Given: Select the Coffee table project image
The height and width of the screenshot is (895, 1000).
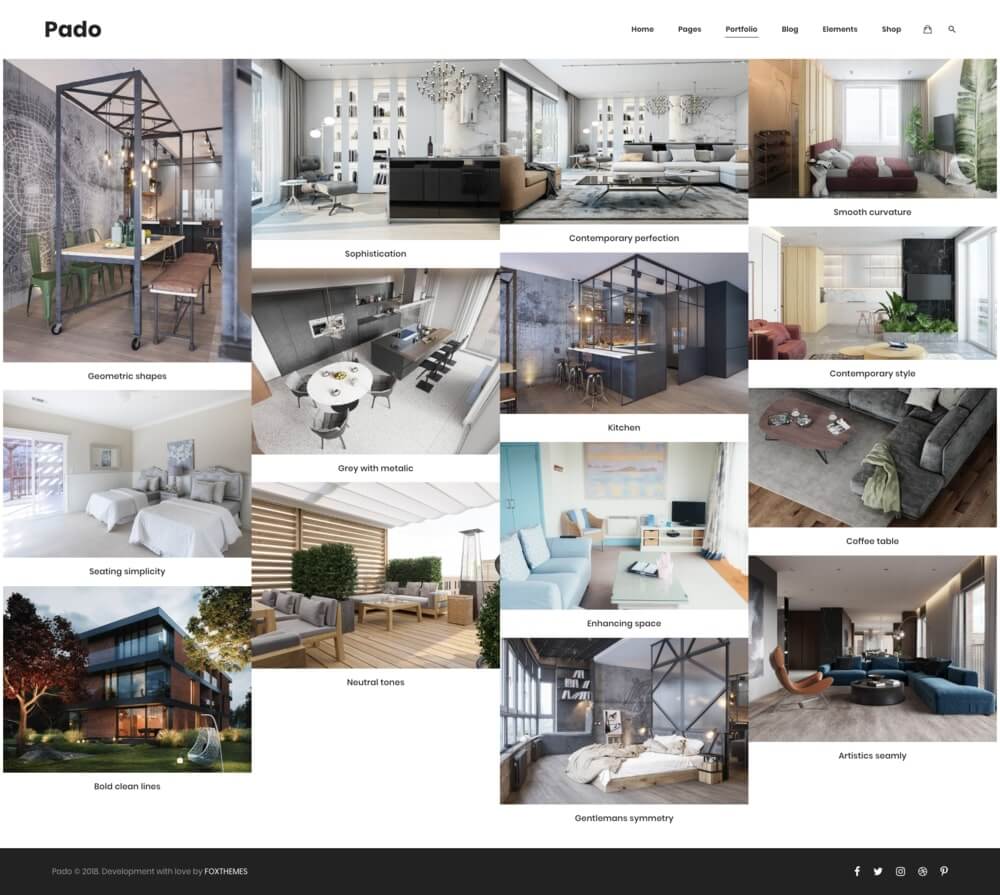Looking at the screenshot, I should (x=873, y=460).
